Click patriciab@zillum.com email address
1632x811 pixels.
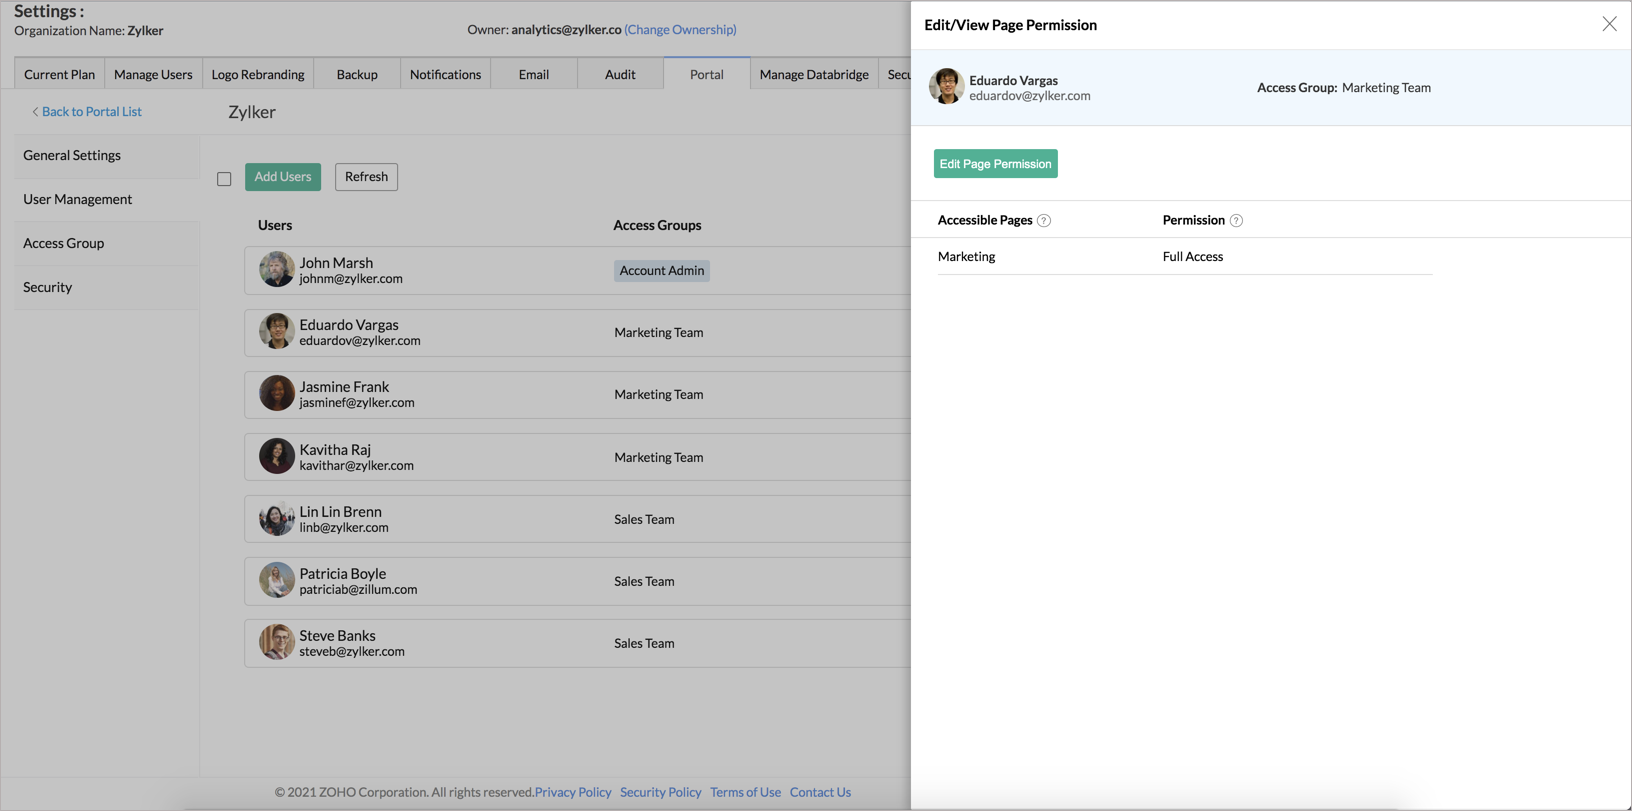(x=358, y=590)
